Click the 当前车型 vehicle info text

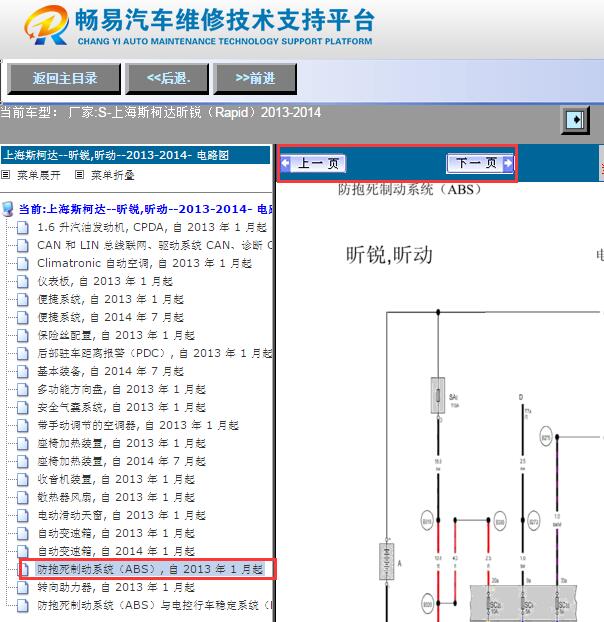[x=160, y=112]
